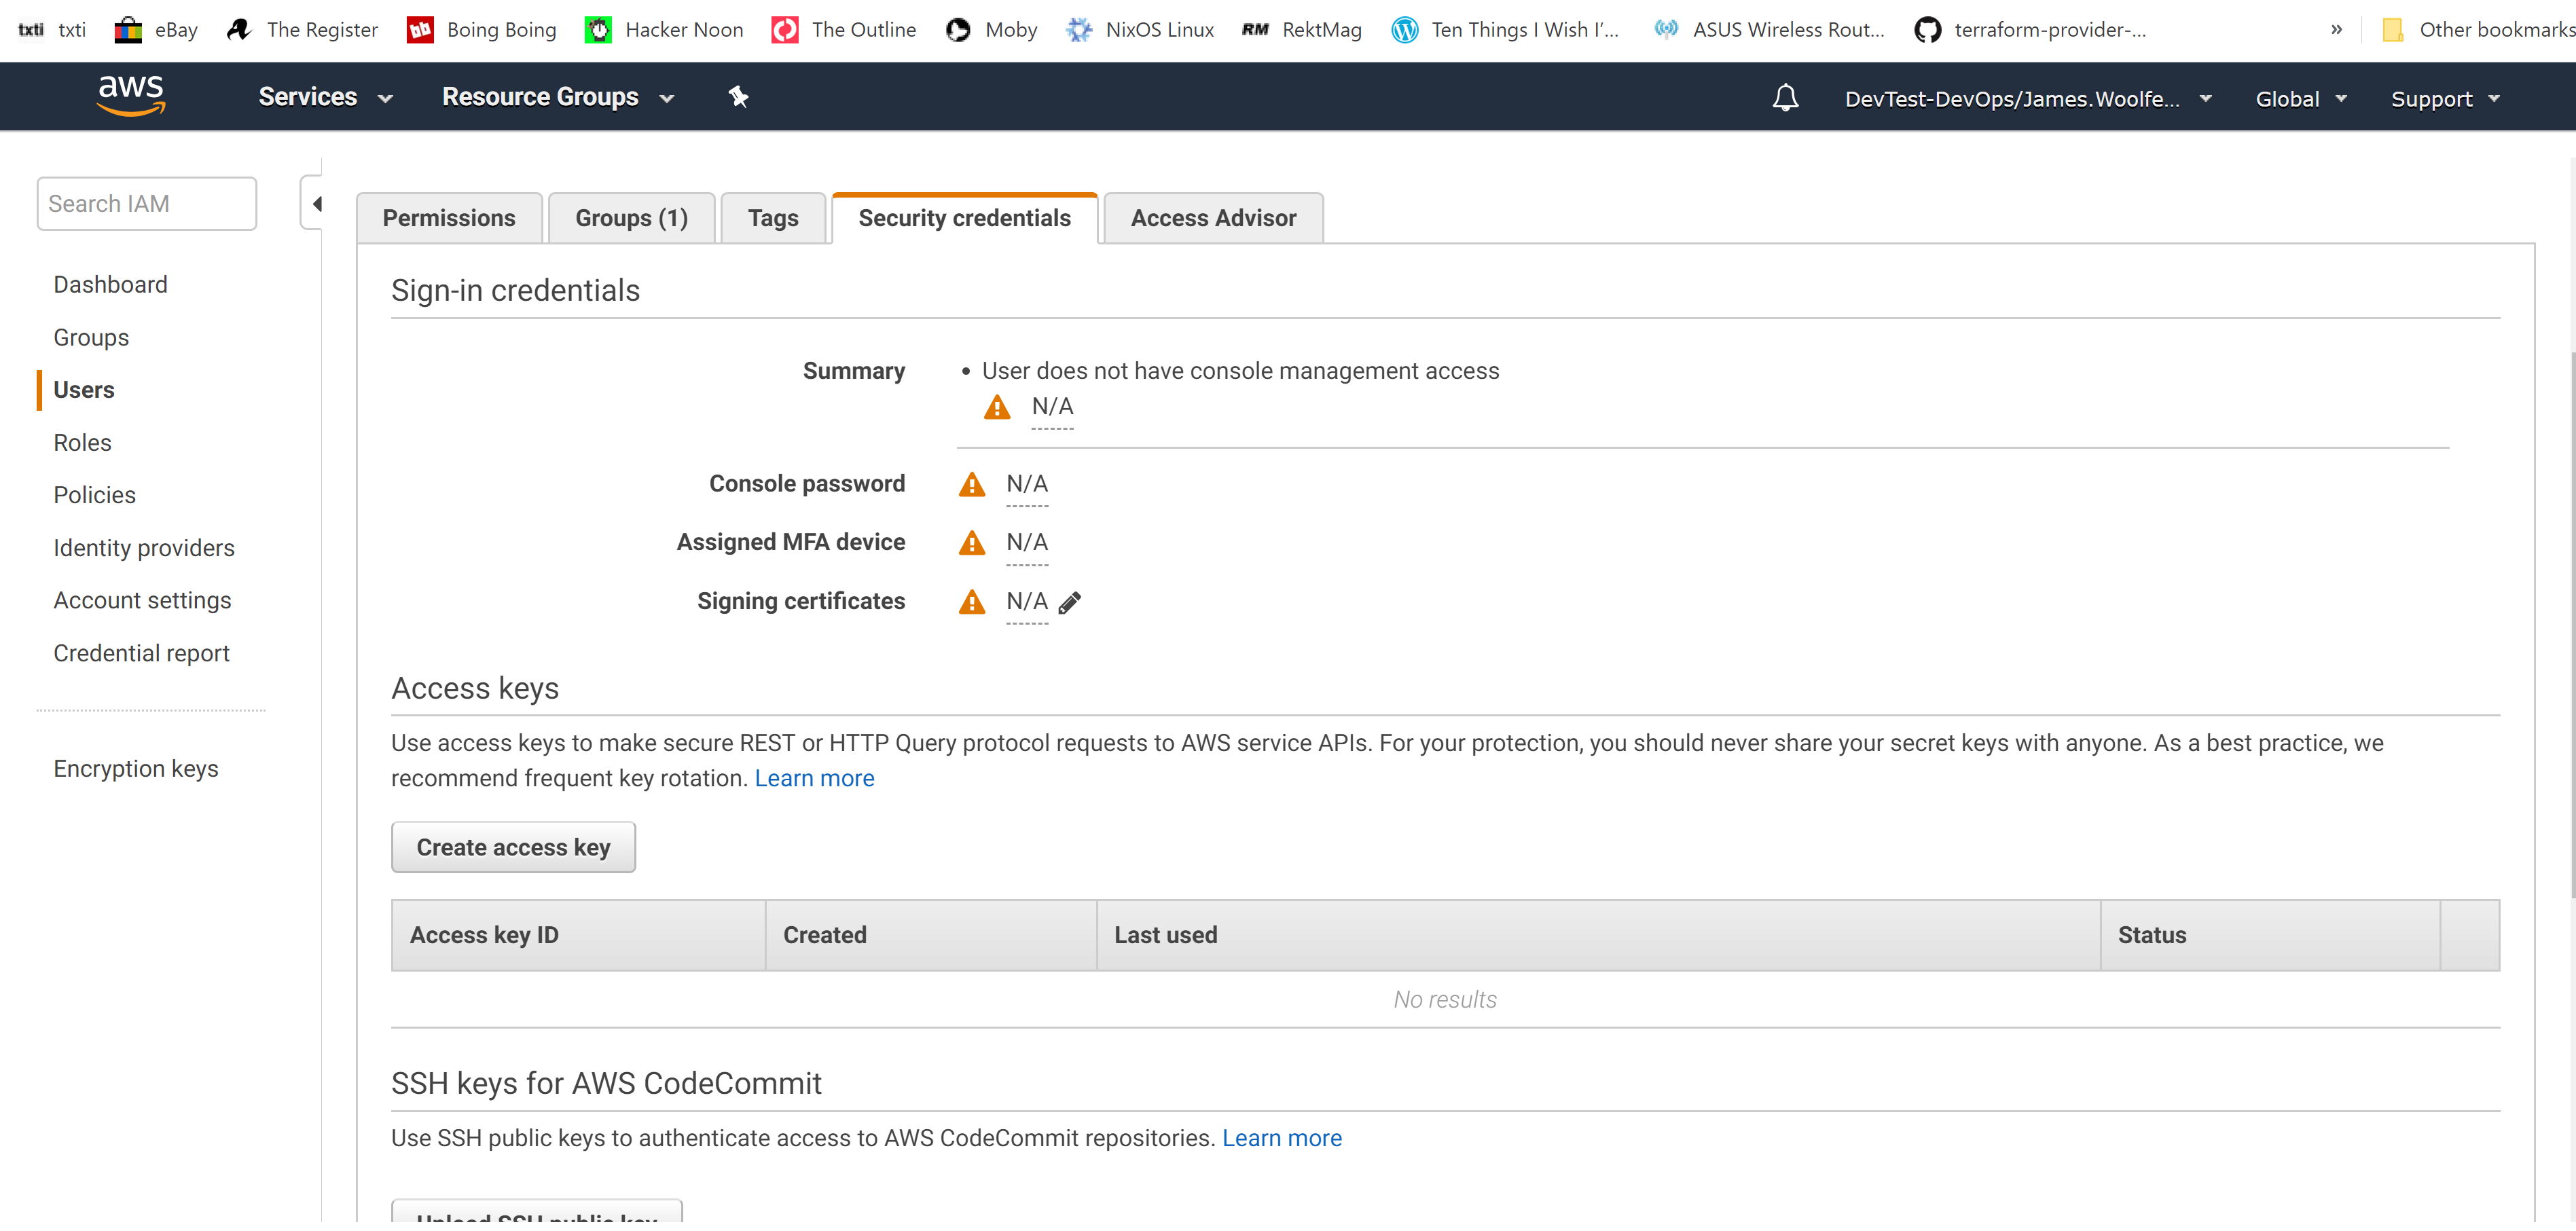Screen dimensions: 2576x1231
Task: Click the Resource Groups dropdown
Action: 558,97
